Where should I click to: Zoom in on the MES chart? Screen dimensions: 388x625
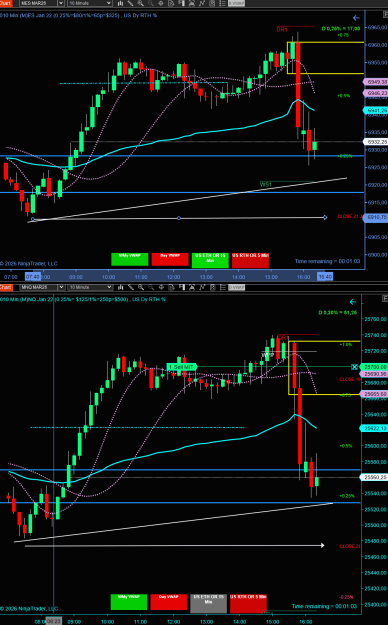140,3
